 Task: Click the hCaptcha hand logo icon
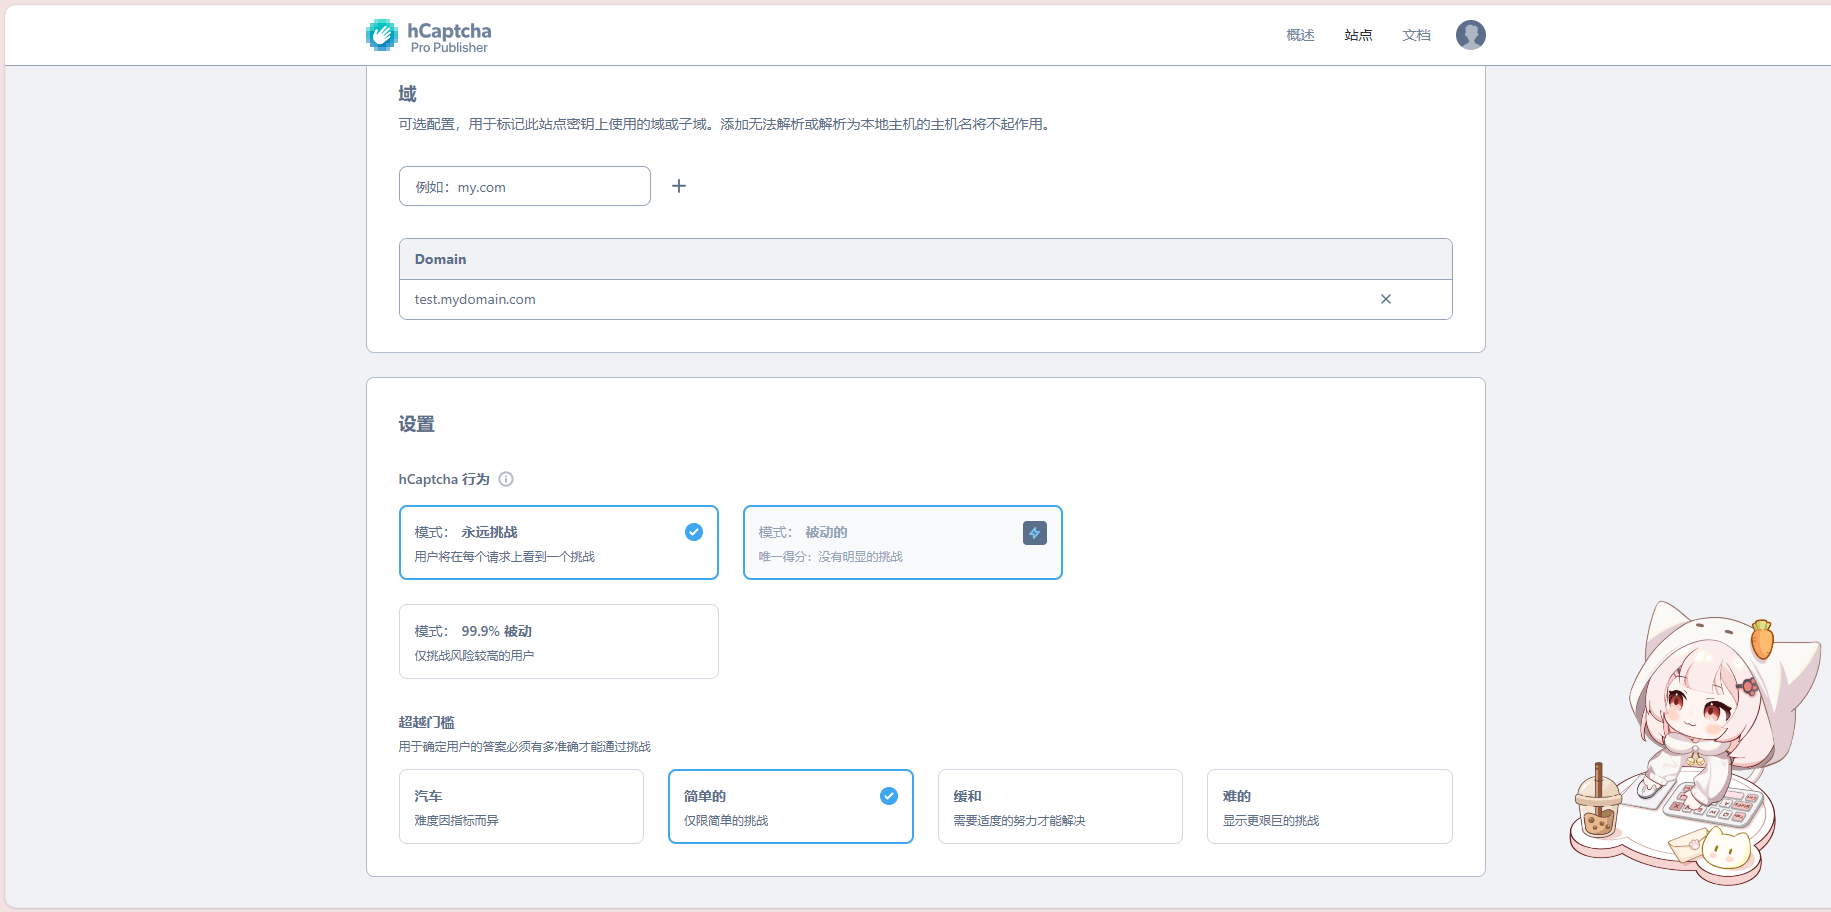coord(381,35)
